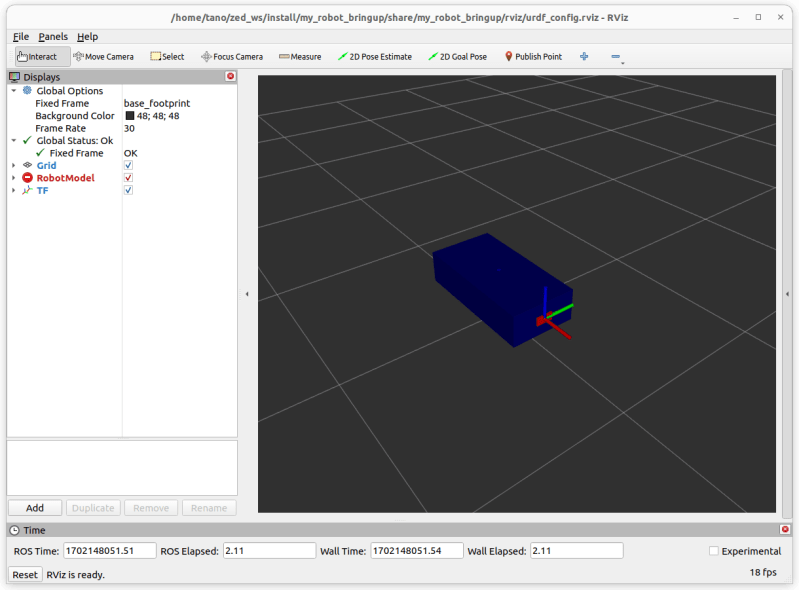Click the Global Options gear icon

(x=28, y=90)
